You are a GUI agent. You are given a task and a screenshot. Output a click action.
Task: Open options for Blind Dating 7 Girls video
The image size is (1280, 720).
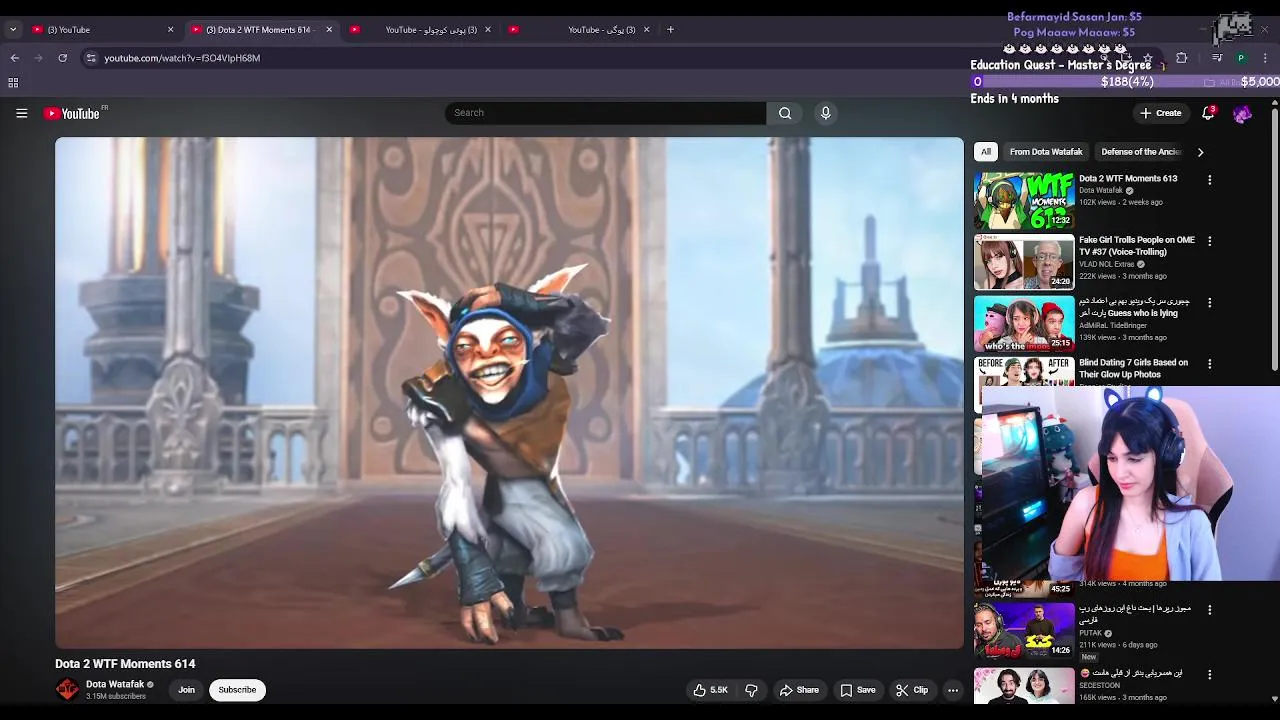coord(1209,364)
